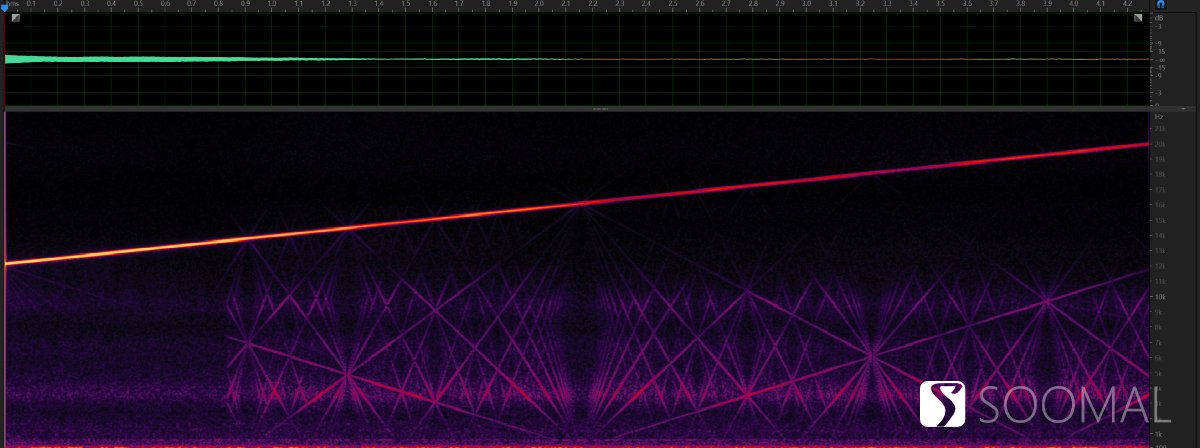Click the 20k label on the frequency scale
The width and height of the screenshot is (1200, 448).
[x=1160, y=144]
